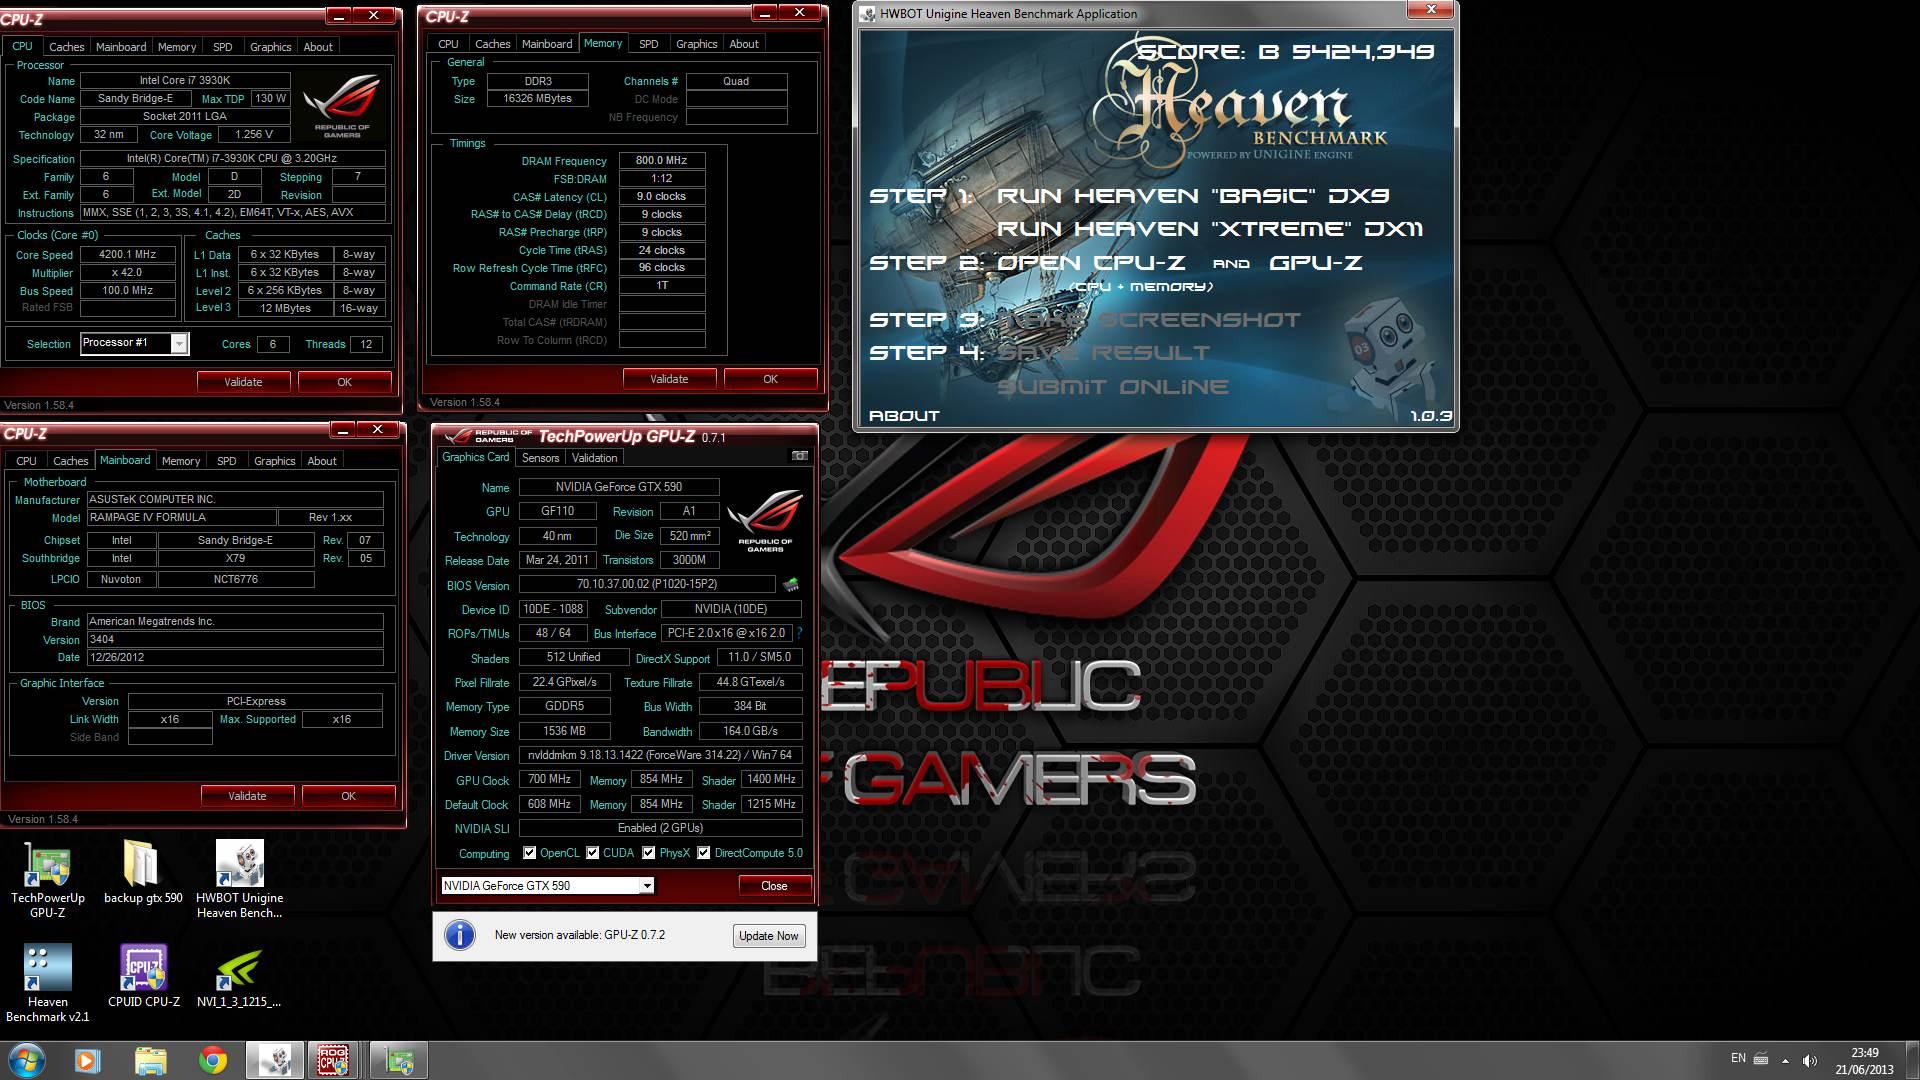Click OPEN CPU-Z in Heaven app
The height and width of the screenshot is (1080, 1920).
[1091, 263]
